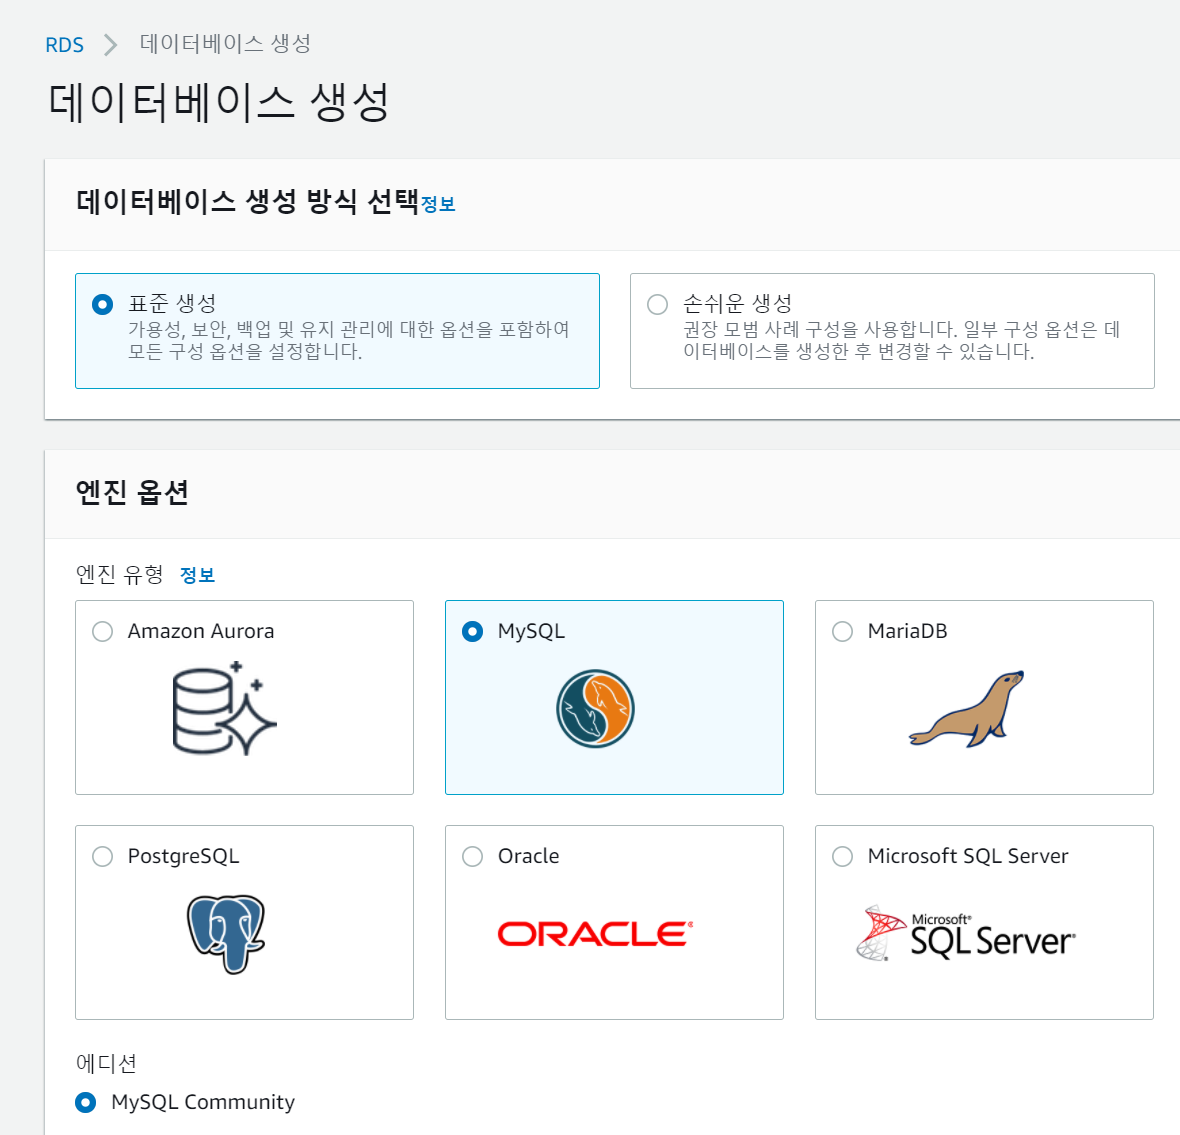Select the MySQL Community edition radio
Screen dimensions: 1180x1135
click(x=86, y=1103)
